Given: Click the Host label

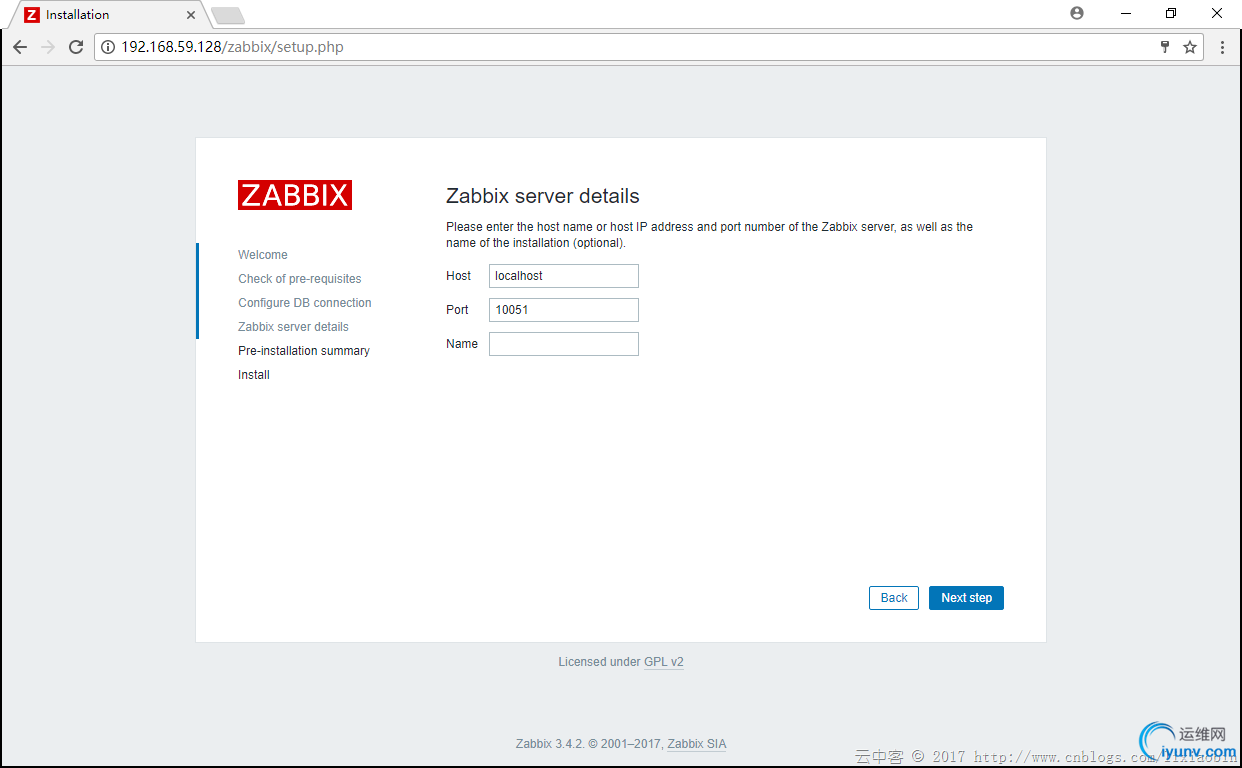Looking at the screenshot, I should [x=459, y=276].
